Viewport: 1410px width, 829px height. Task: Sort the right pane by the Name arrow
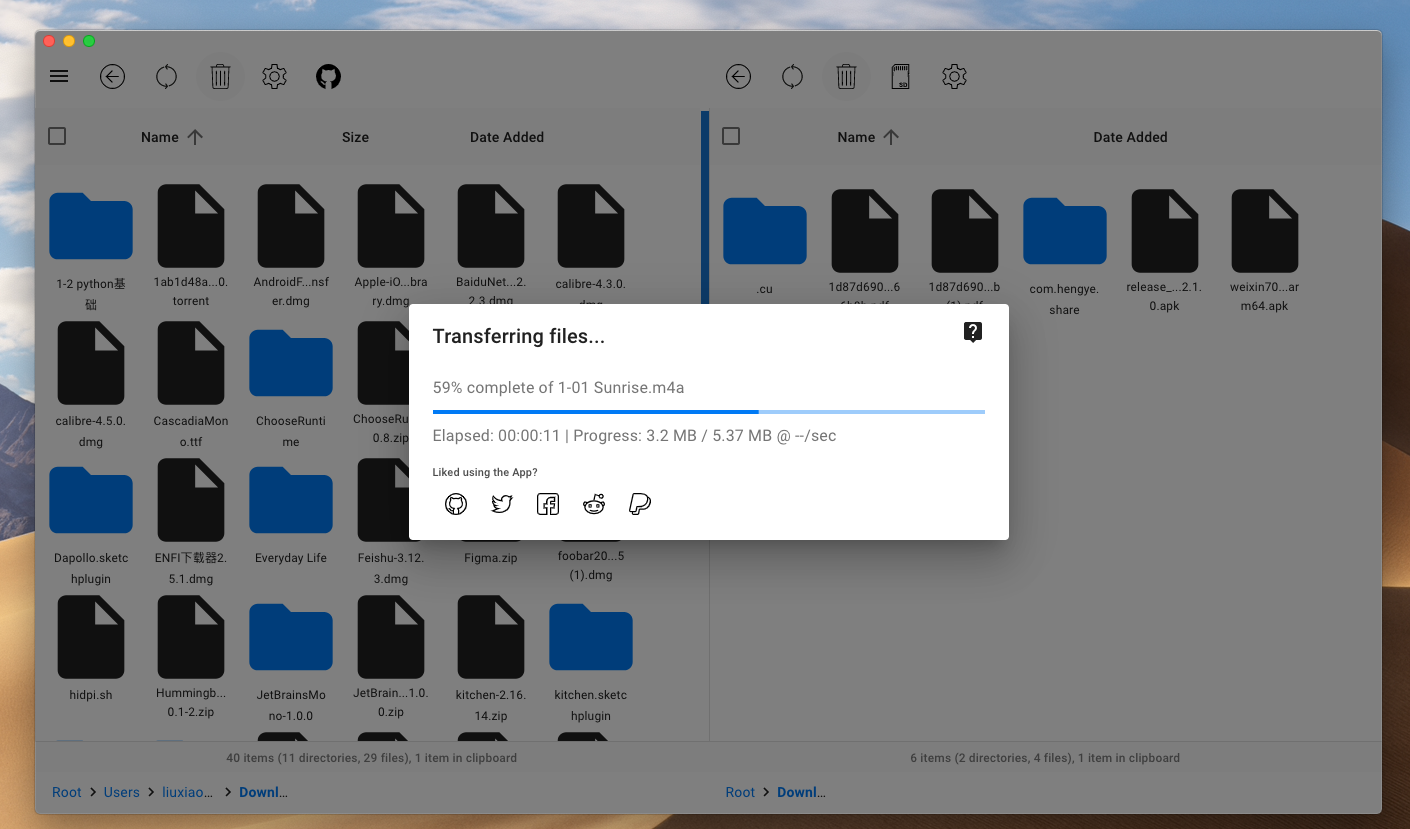(x=891, y=137)
